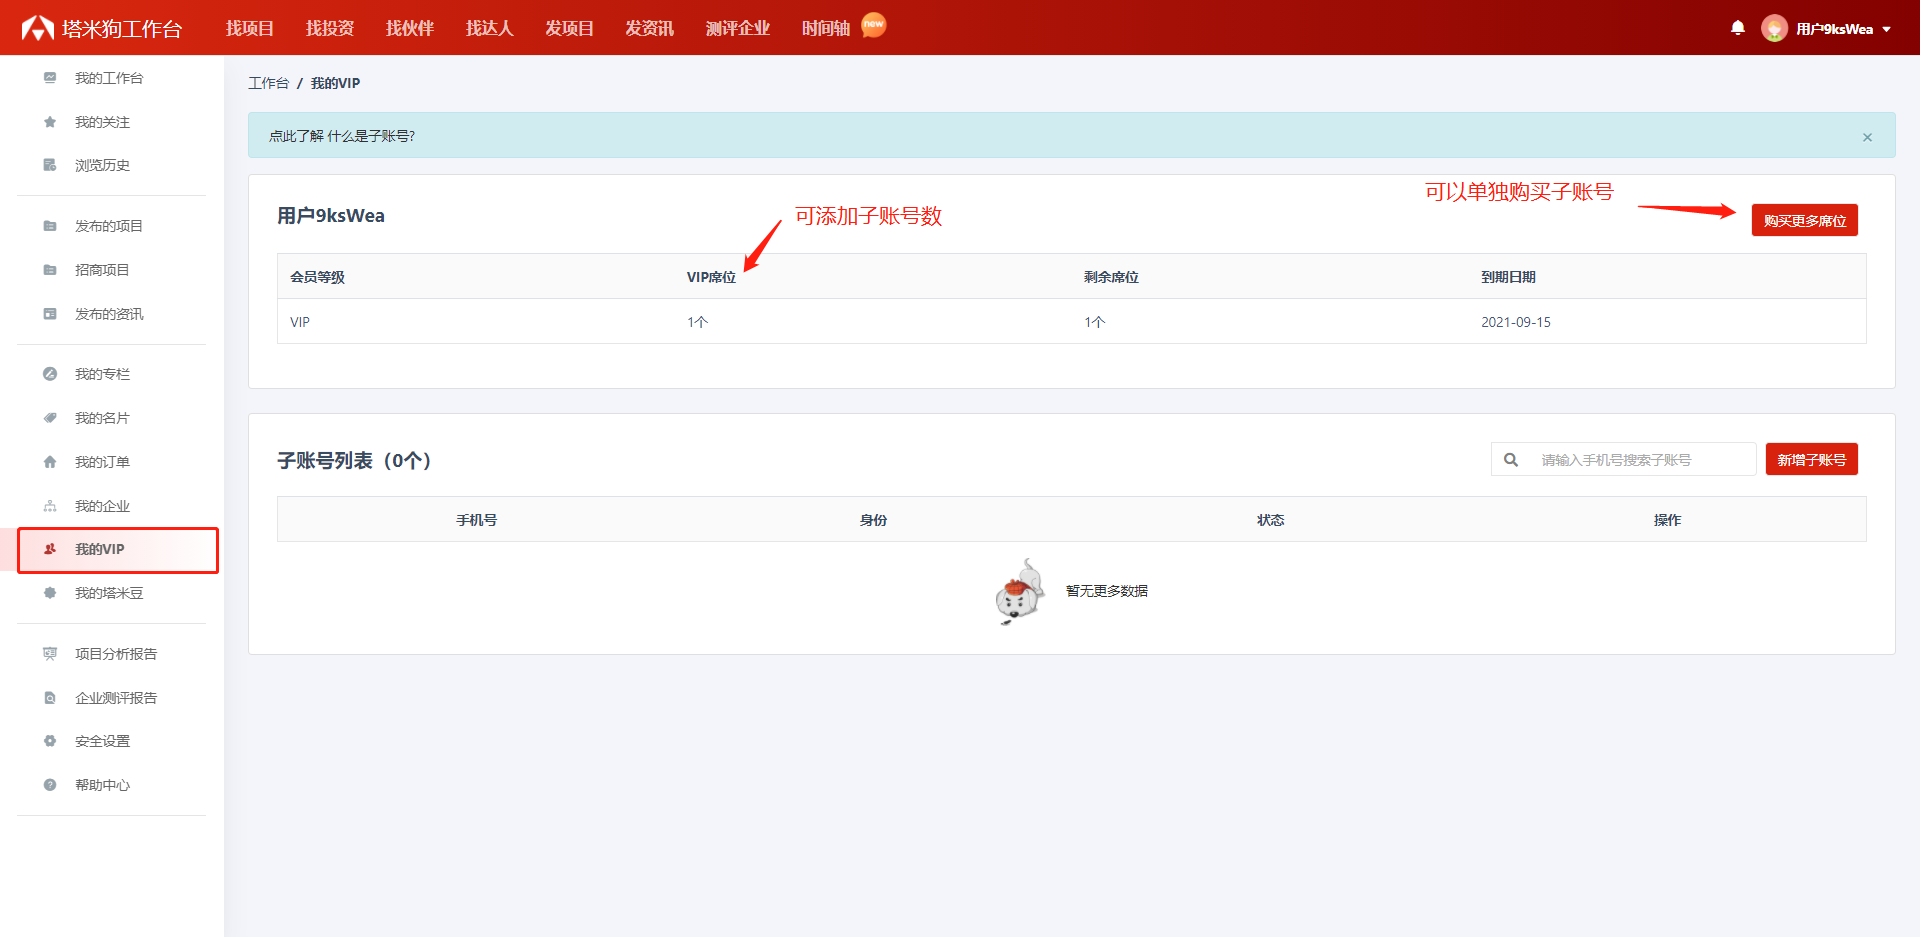Screen dimensions: 1920x937
Task: Click the 操作 column header
Action: 1667,520
